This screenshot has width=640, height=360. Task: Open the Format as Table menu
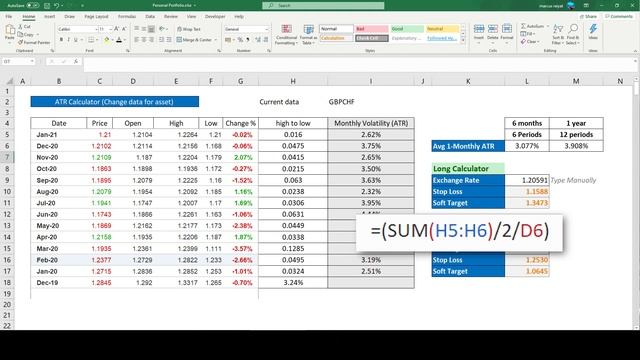[308, 34]
